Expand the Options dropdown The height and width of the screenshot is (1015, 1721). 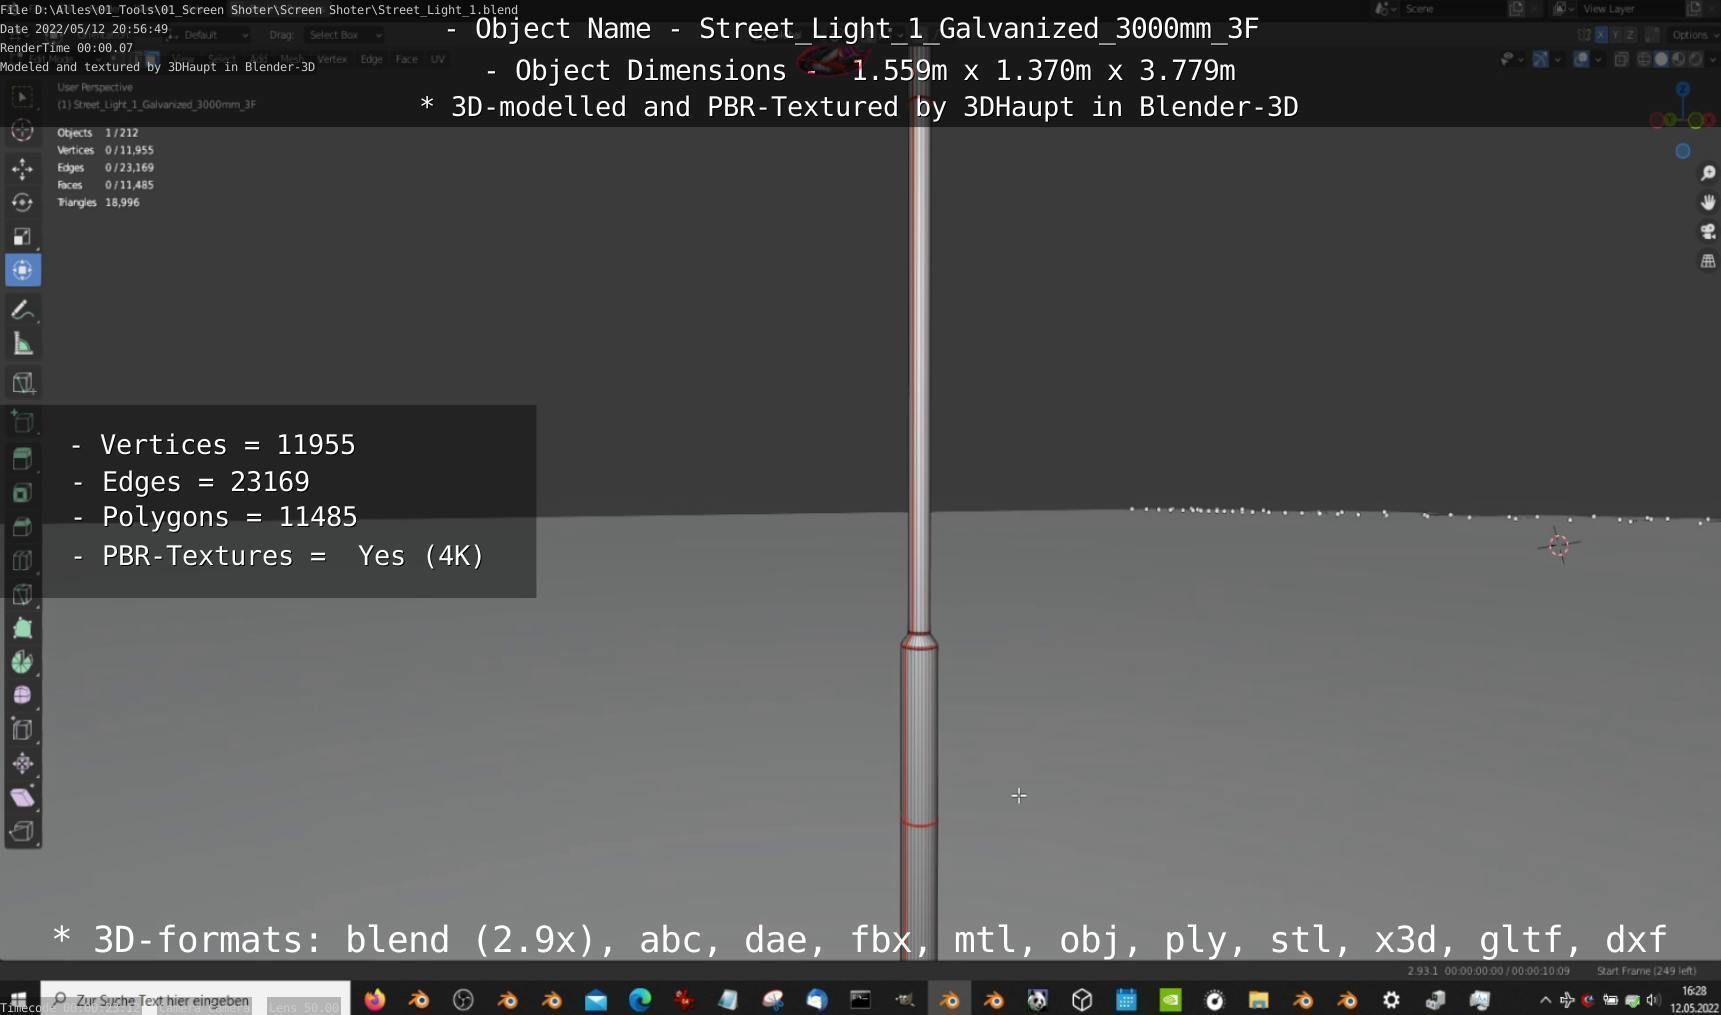[x=1693, y=35]
